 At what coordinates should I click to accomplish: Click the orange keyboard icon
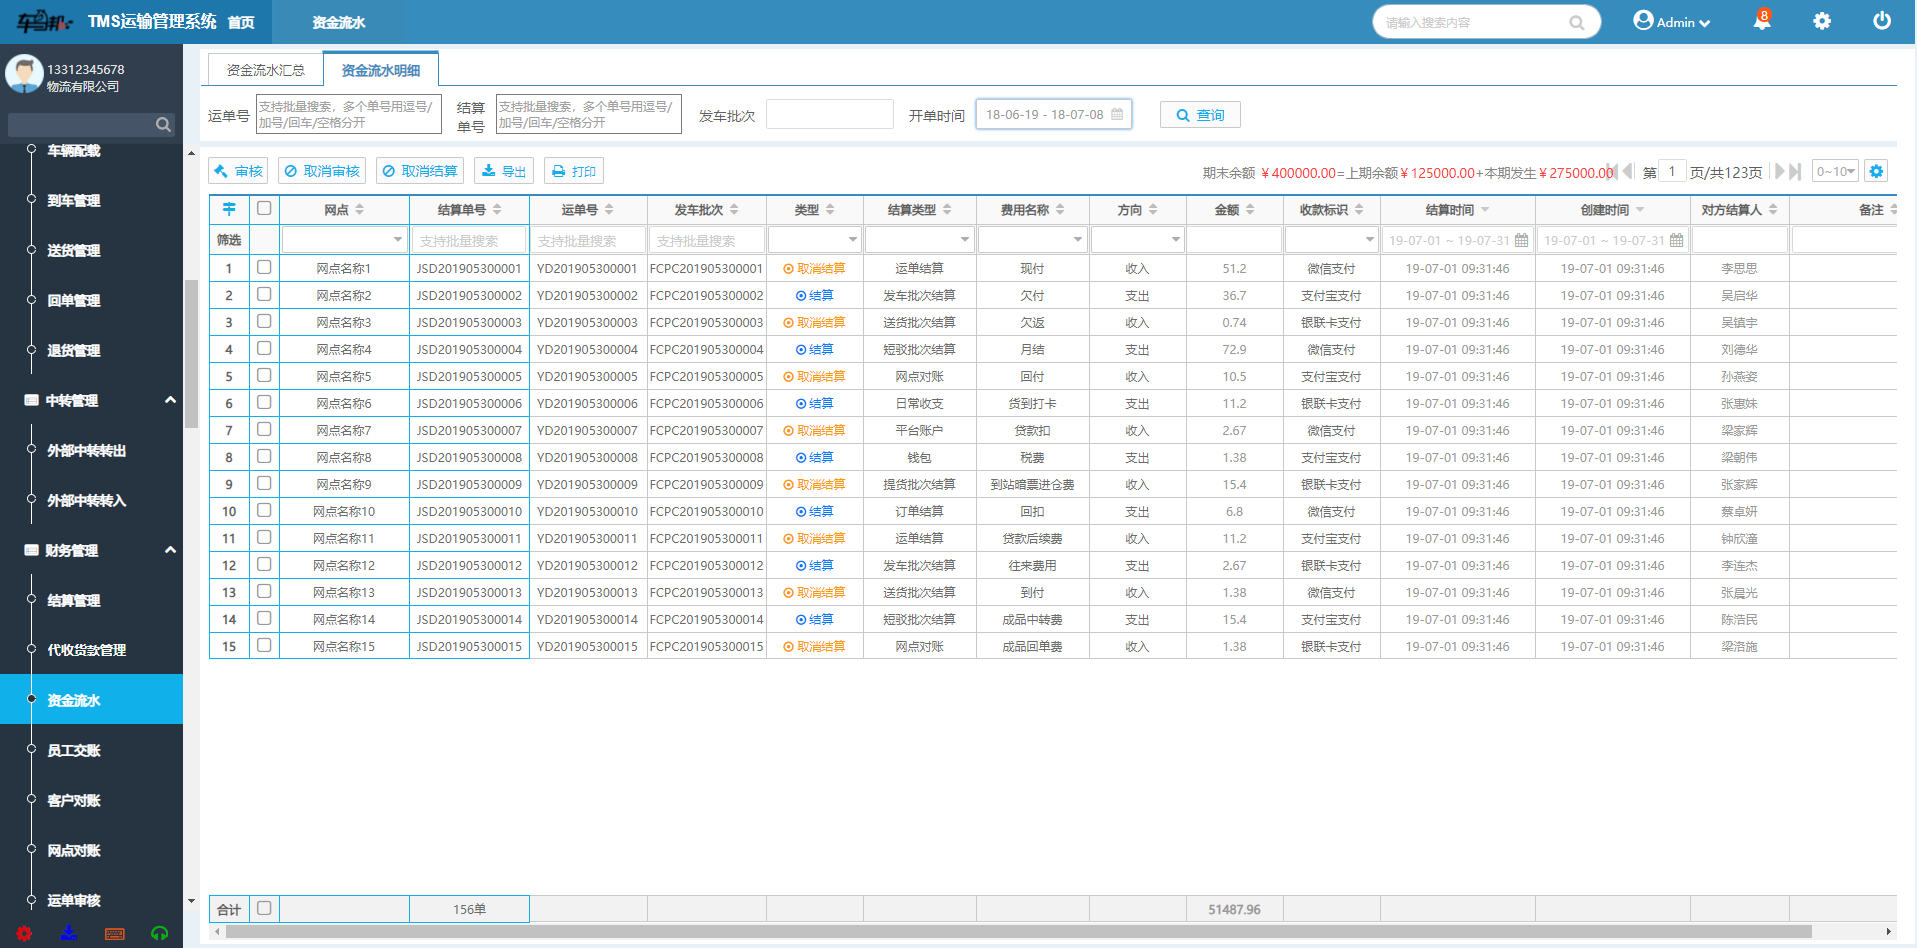click(x=115, y=933)
